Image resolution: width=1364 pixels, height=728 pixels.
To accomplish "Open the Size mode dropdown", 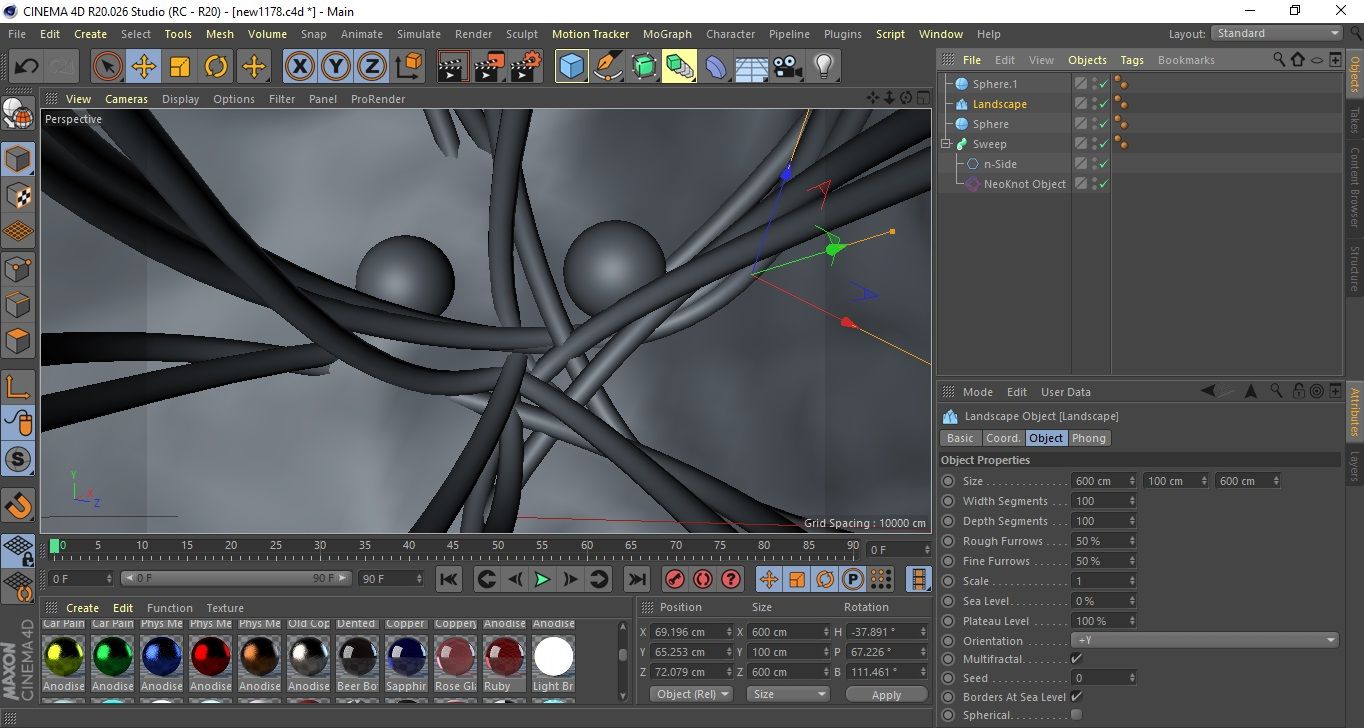I will (789, 694).
